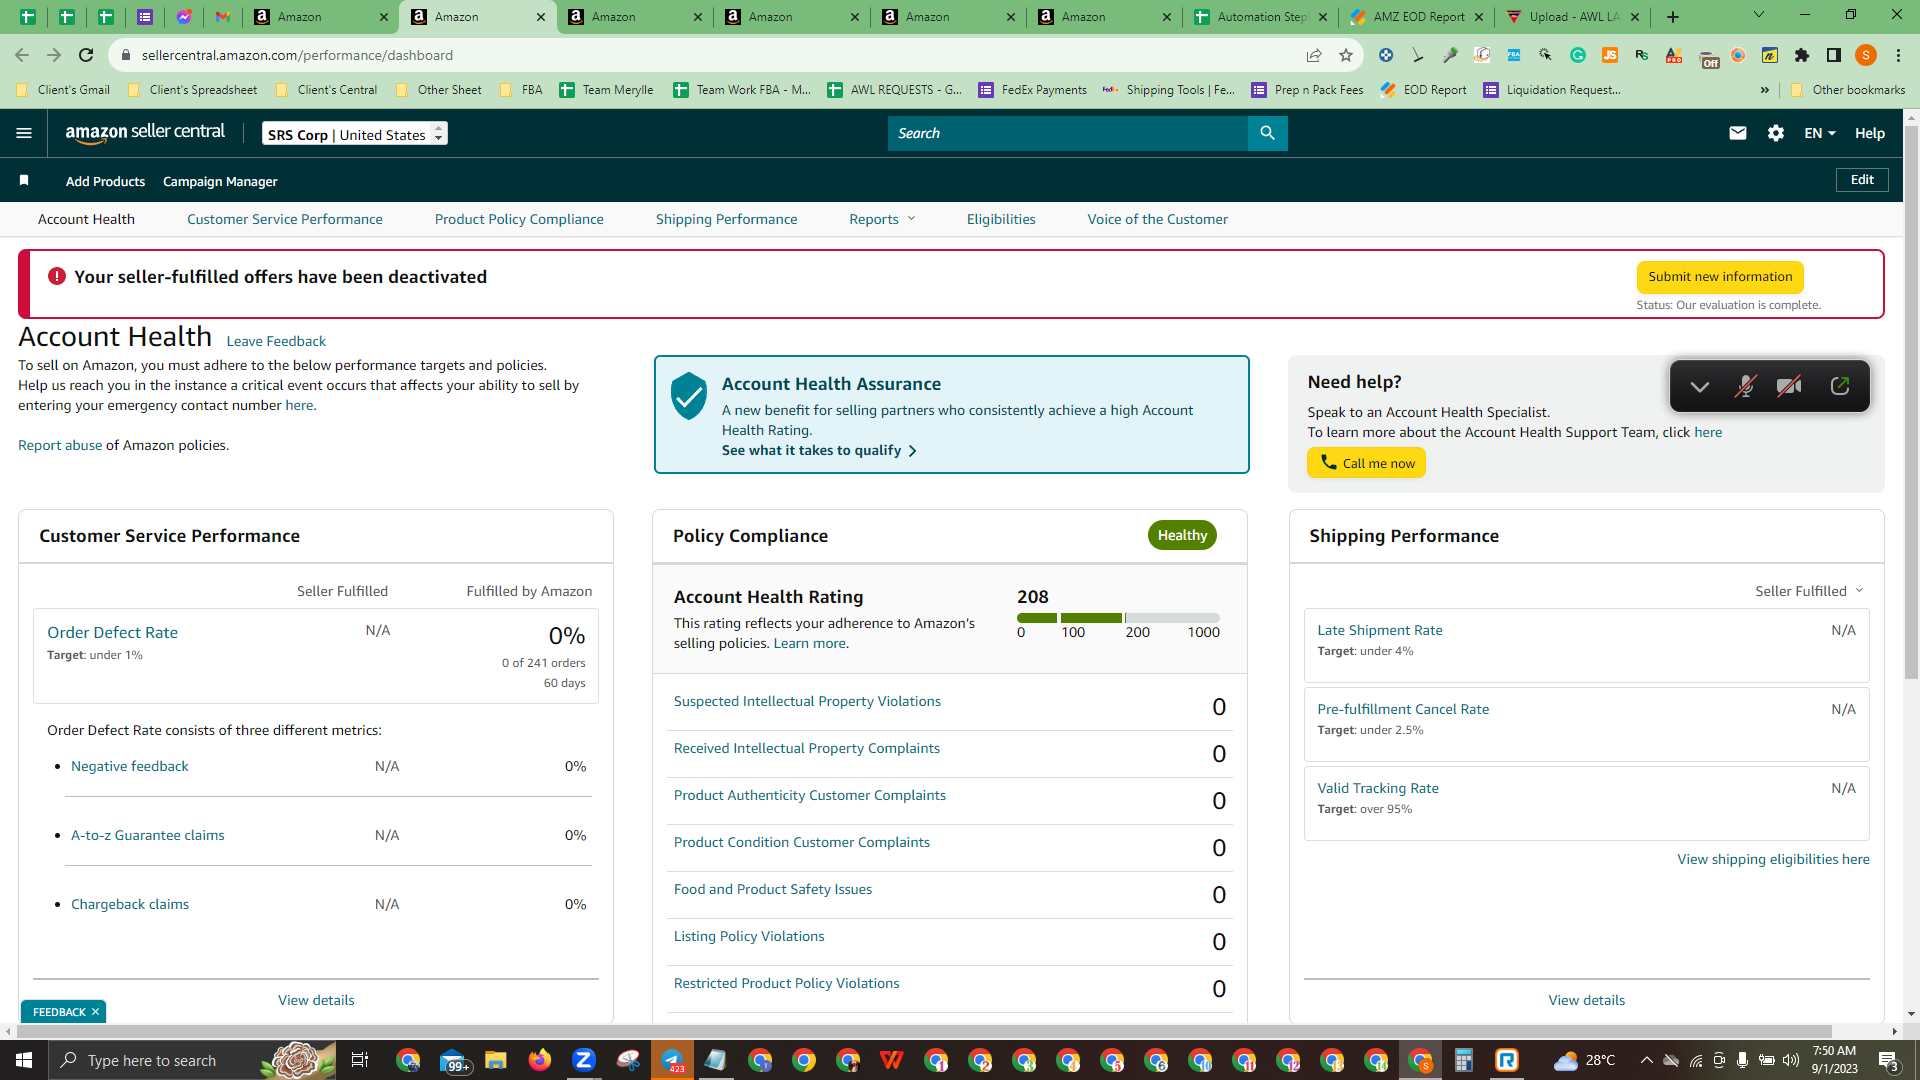Unmute microphone in the floating call toolbar
Screen dimensions: 1920x1080
coord(1745,387)
